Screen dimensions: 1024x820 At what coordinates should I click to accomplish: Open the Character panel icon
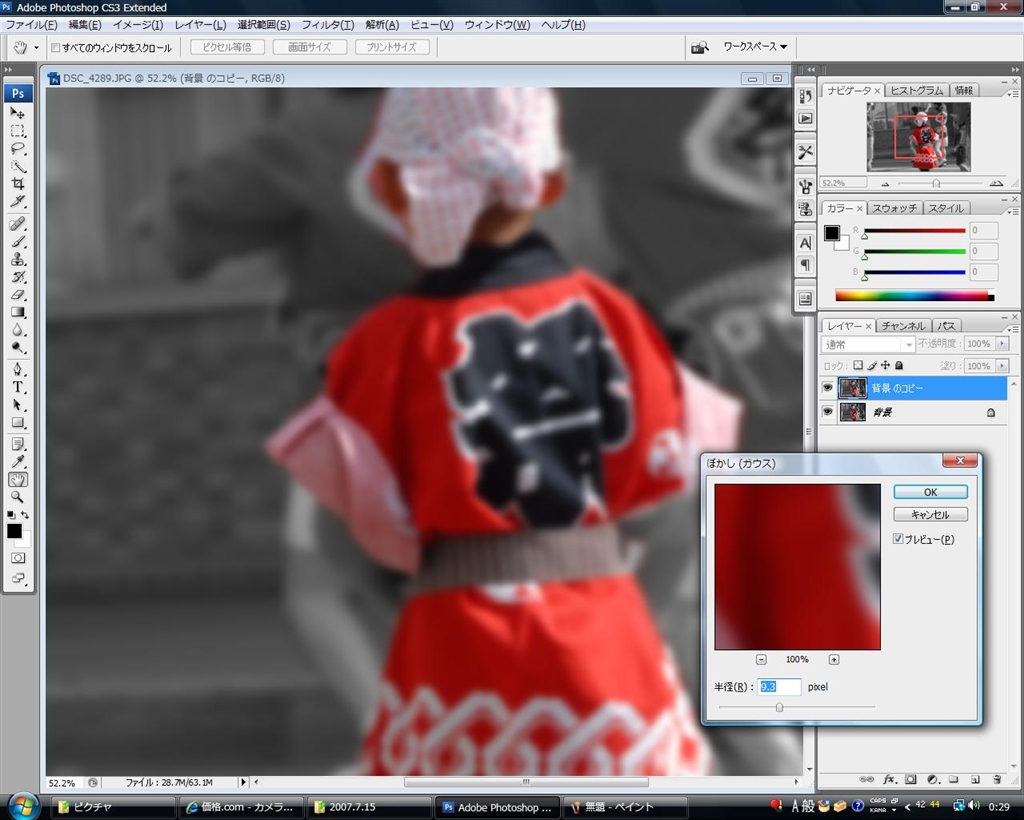tap(805, 243)
